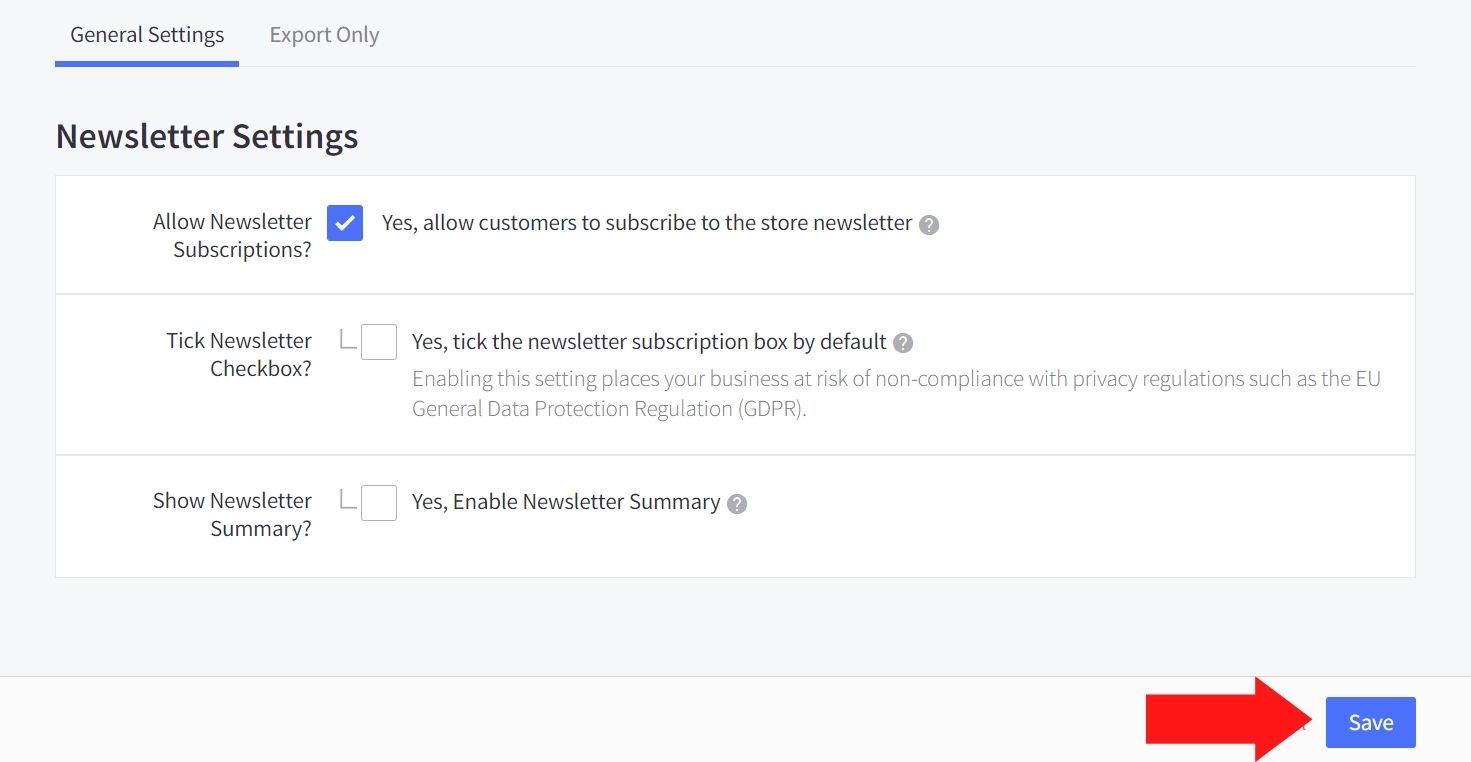Check the Enable Newsletter Summary box
Viewport: 1471px width, 762px height.
point(379,503)
